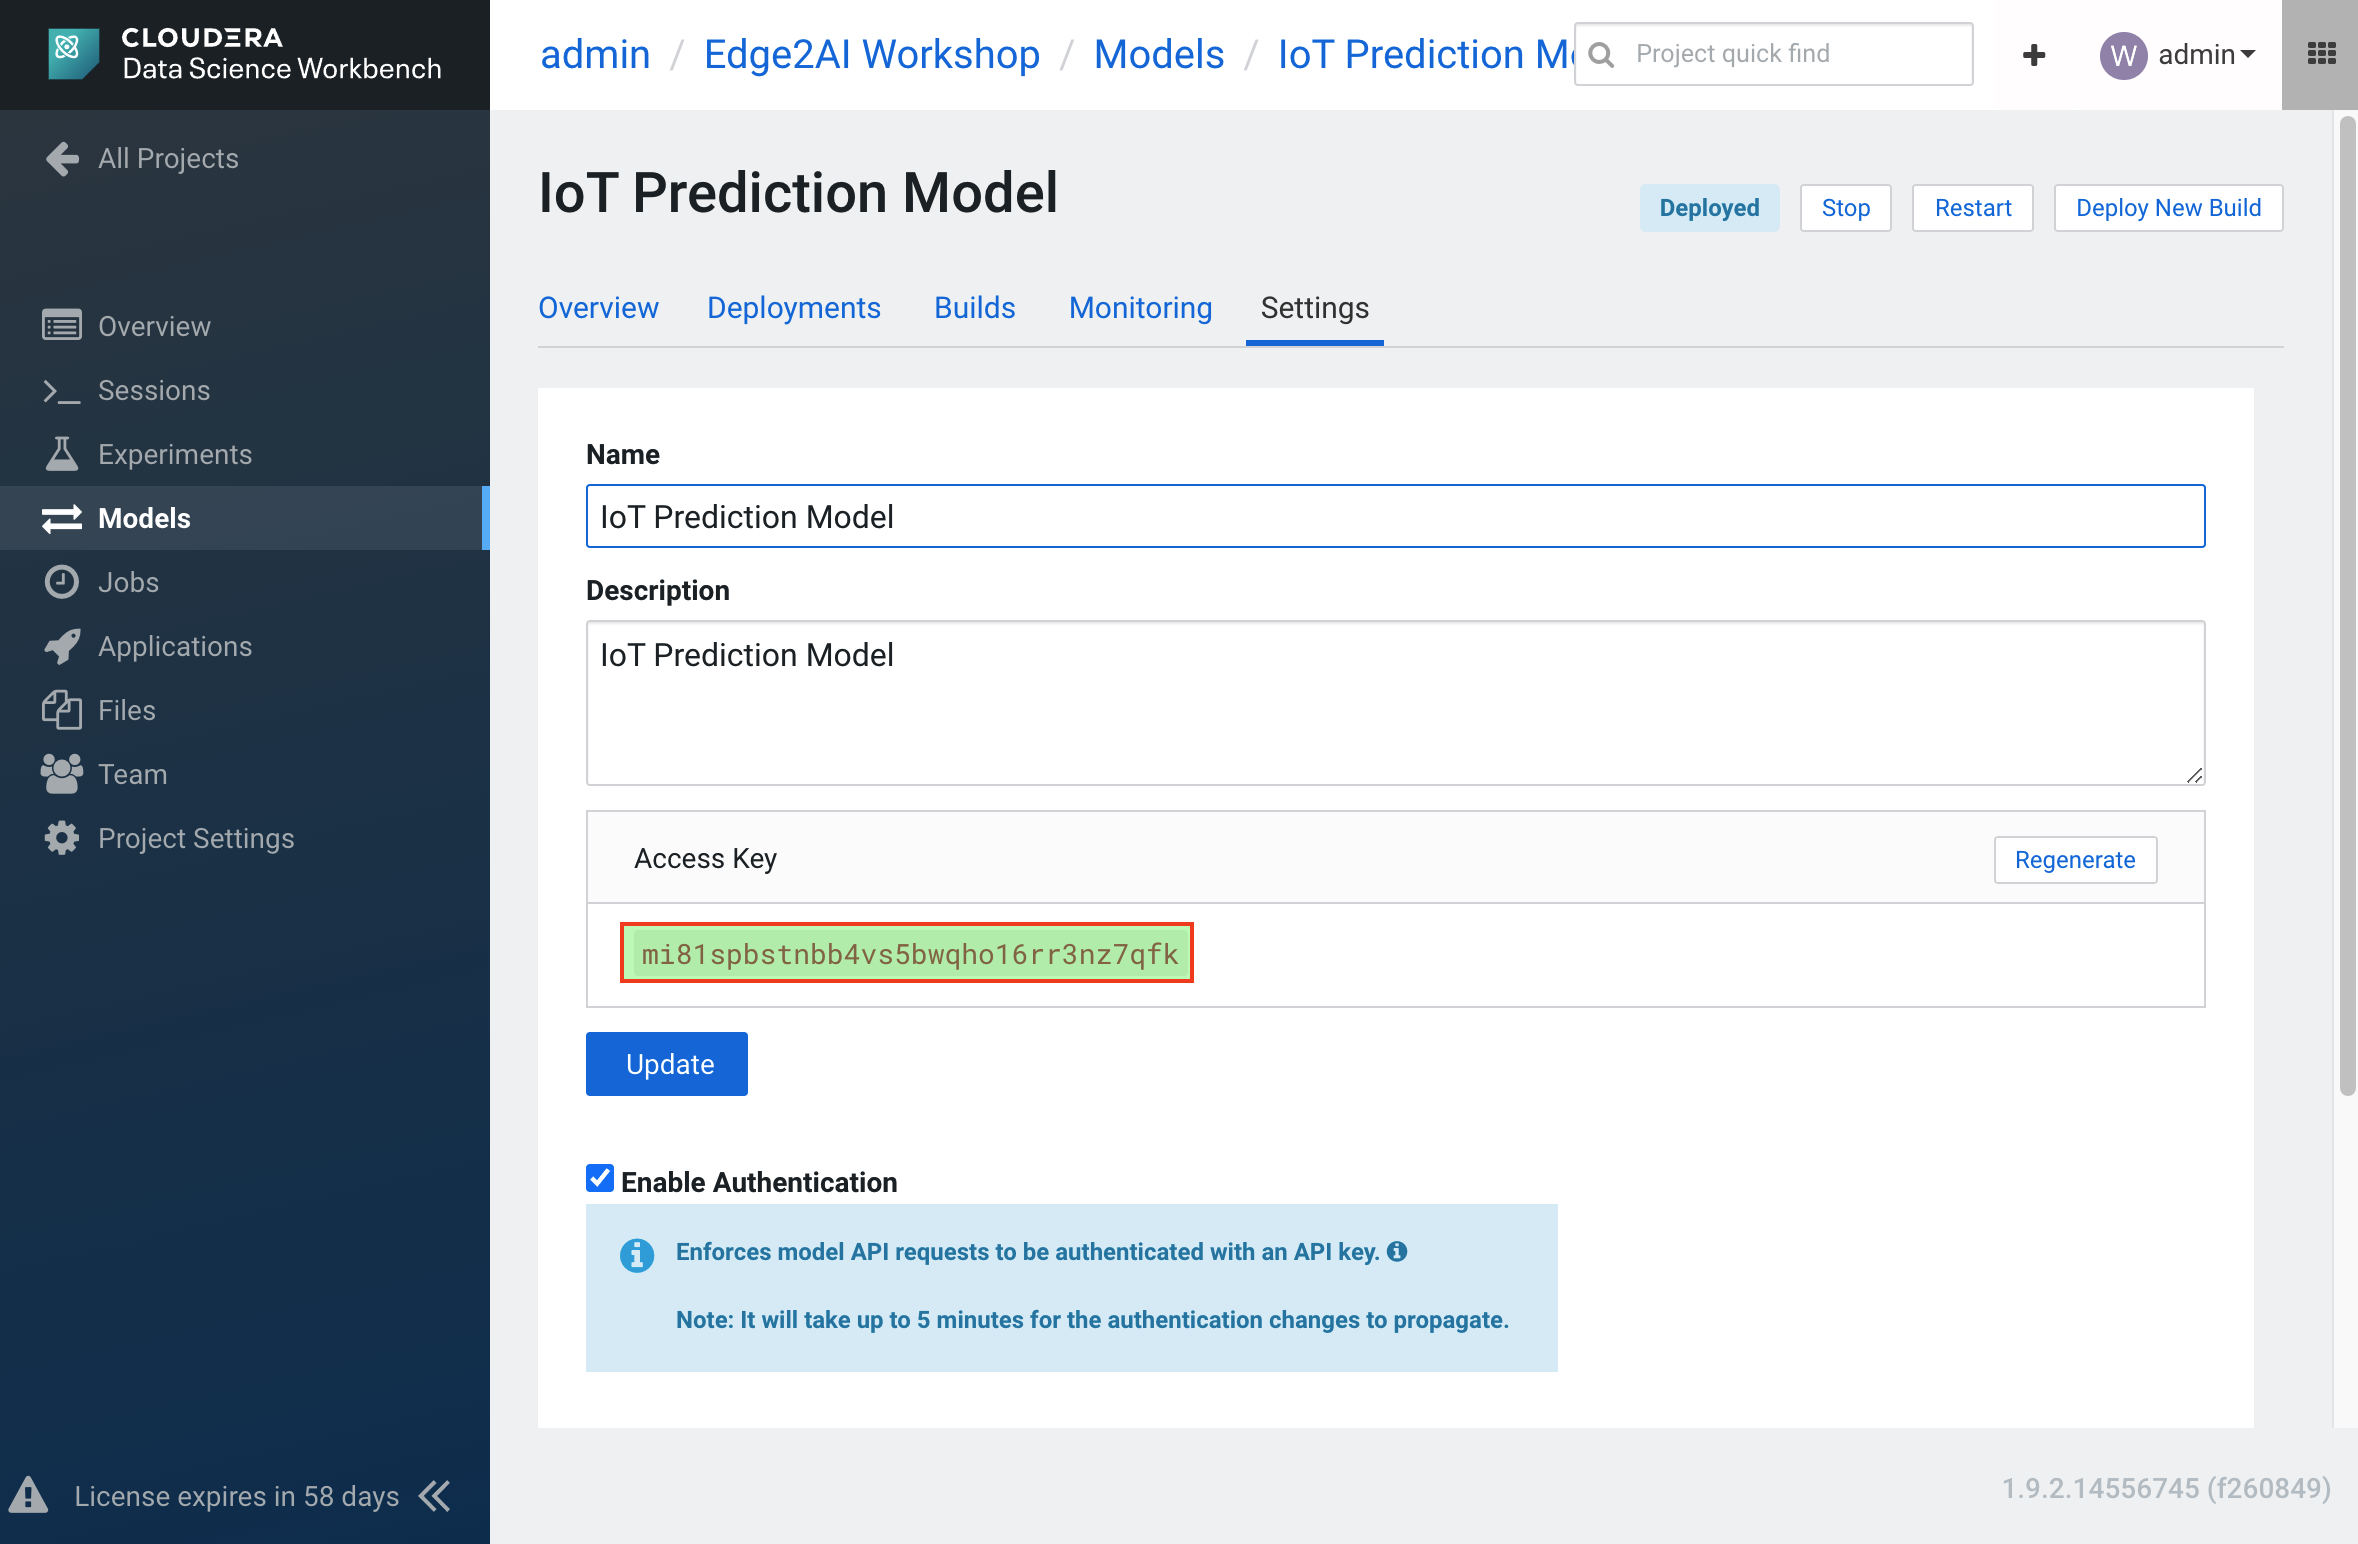Click the Experiments icon in sidebar
Screen dimensions: 2358x1544
(x=62, y=453)
